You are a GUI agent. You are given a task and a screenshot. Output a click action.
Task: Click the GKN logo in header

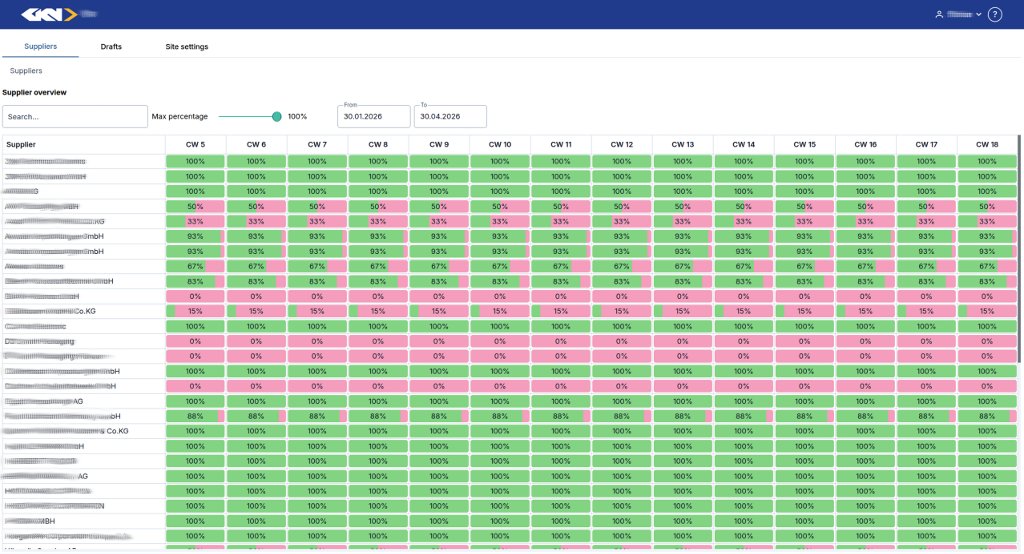[x=49, y=14]
